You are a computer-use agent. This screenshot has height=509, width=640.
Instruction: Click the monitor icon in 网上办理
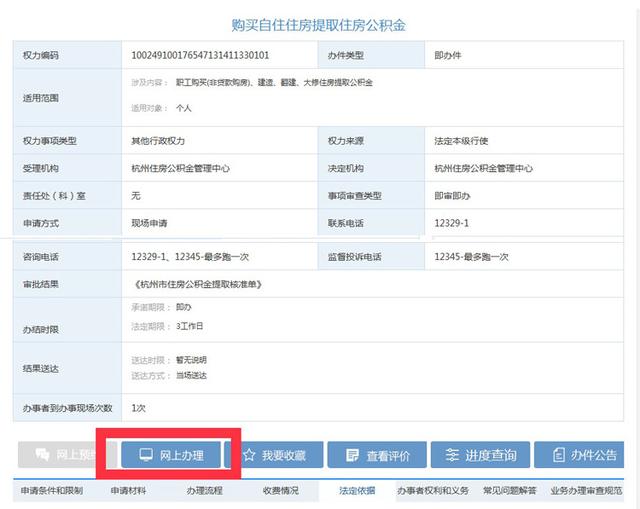point(146,454)
